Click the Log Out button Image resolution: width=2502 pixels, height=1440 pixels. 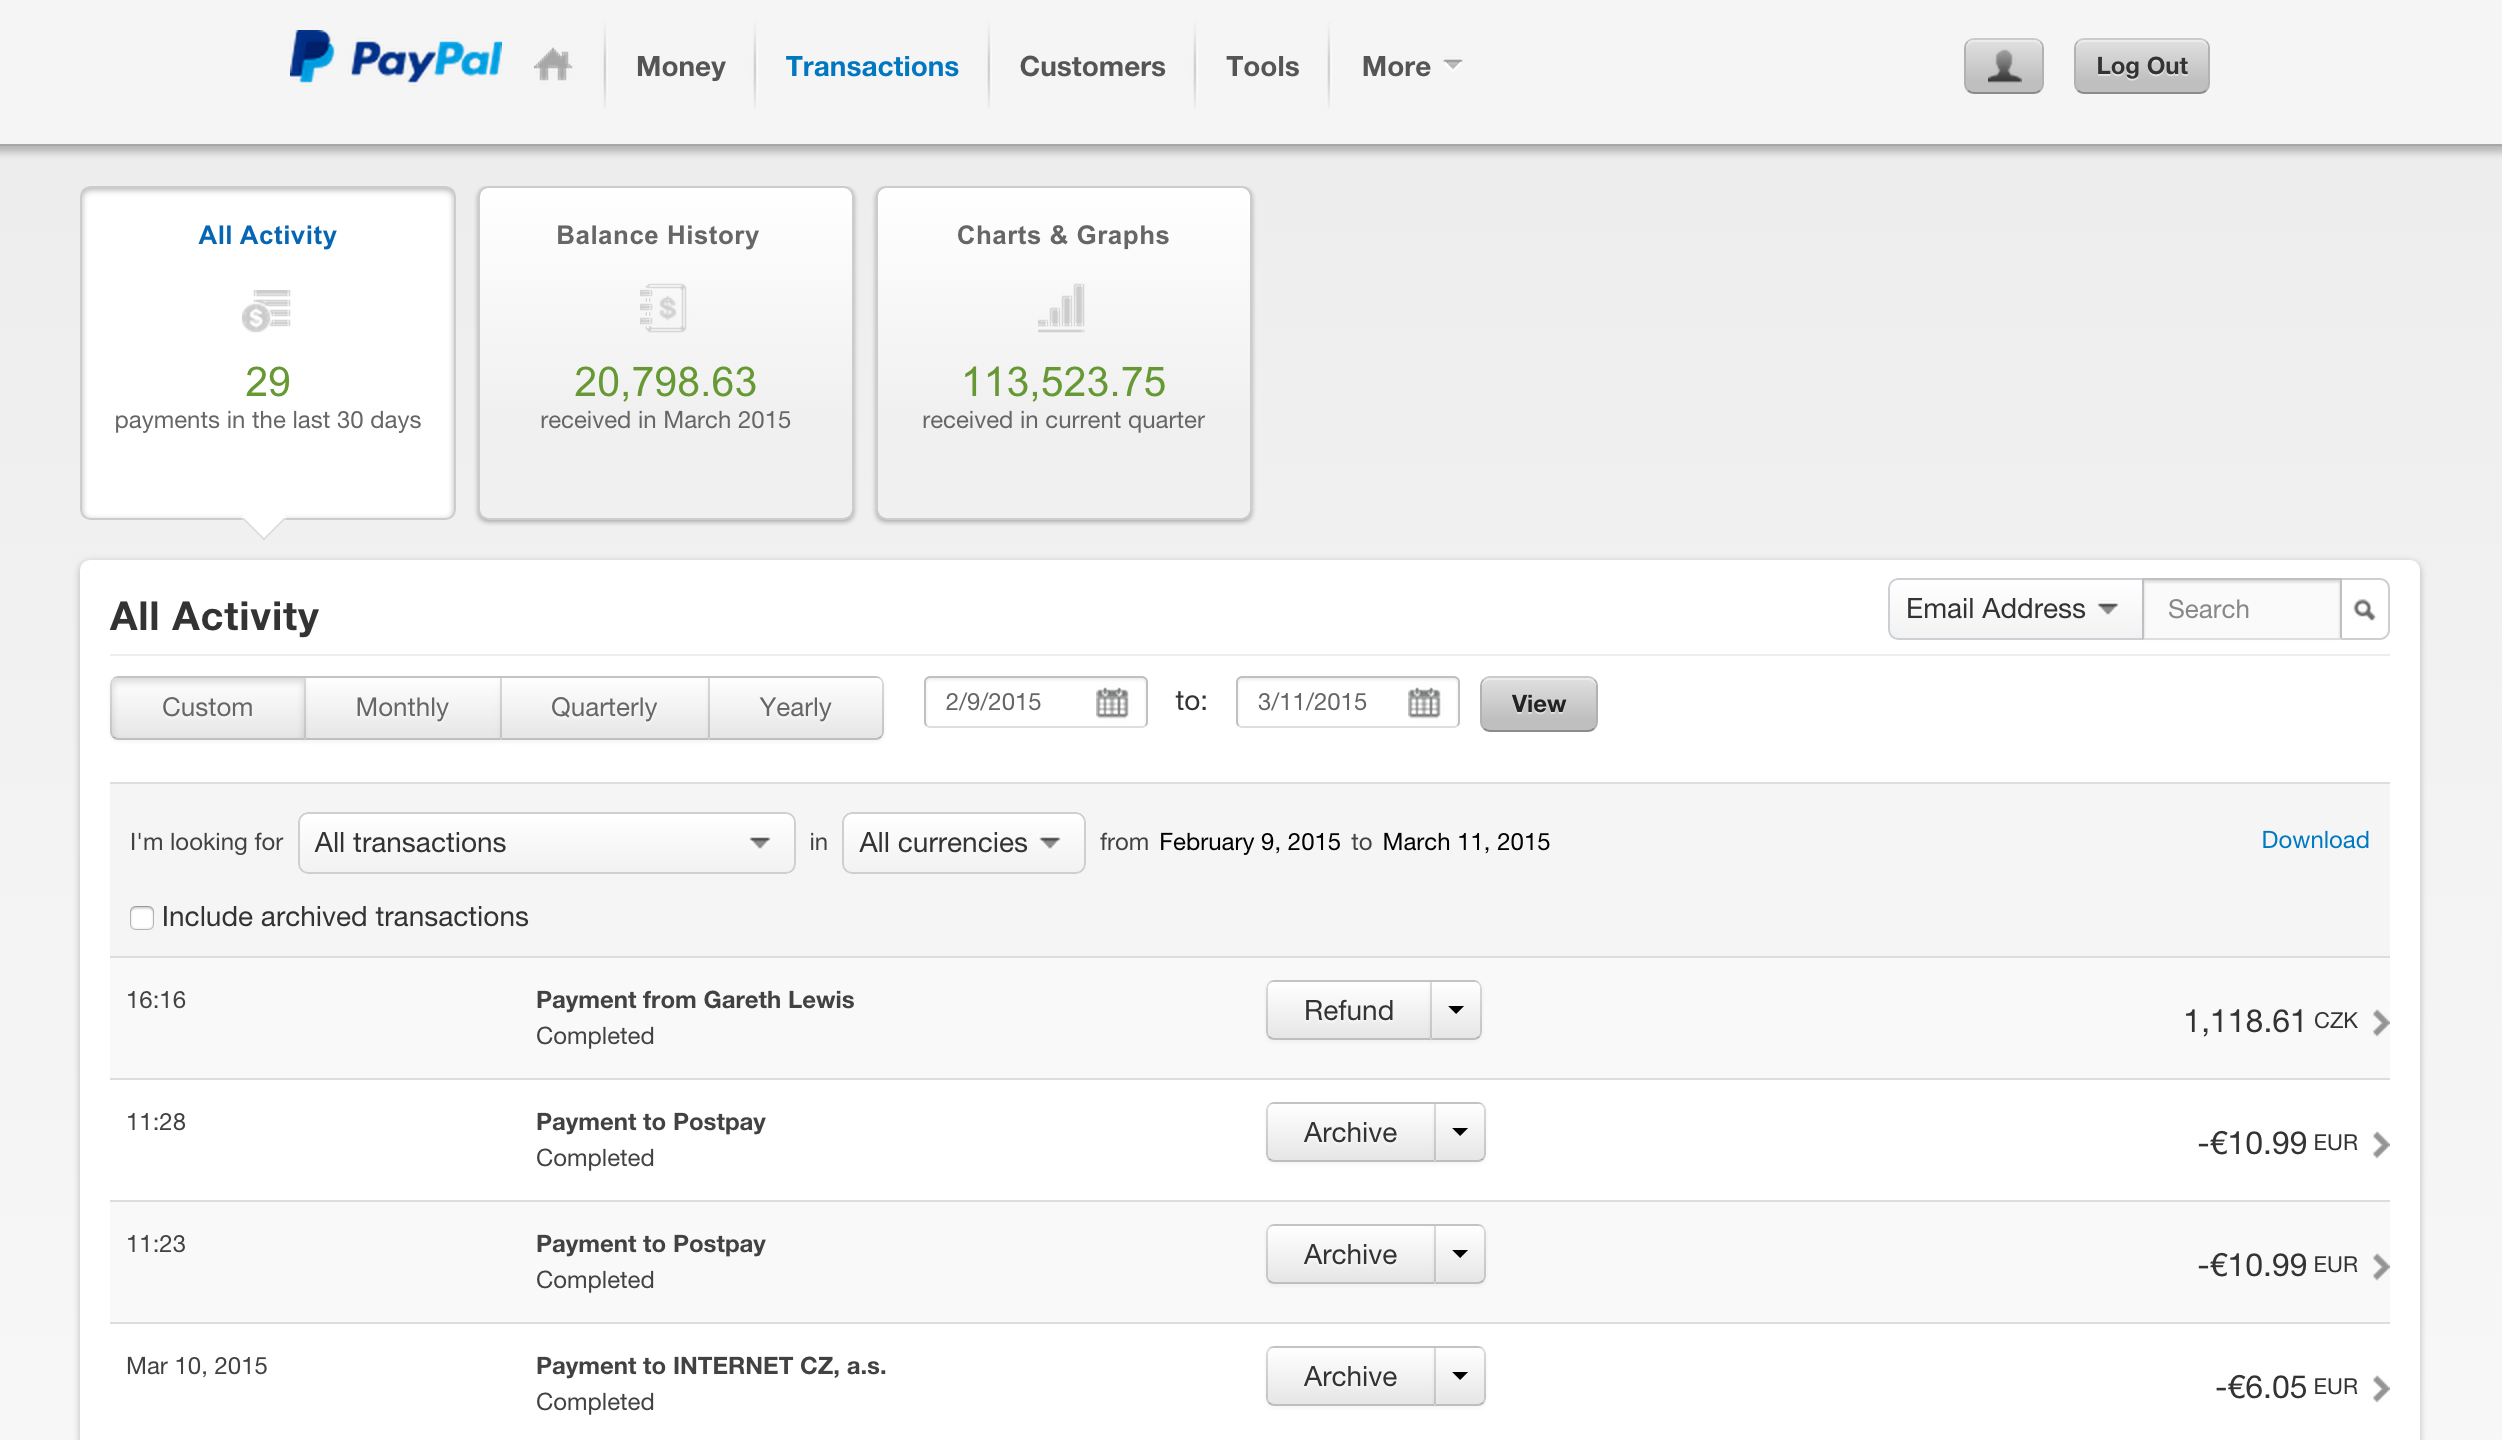pyautogui.click(x=2141, y=66)
